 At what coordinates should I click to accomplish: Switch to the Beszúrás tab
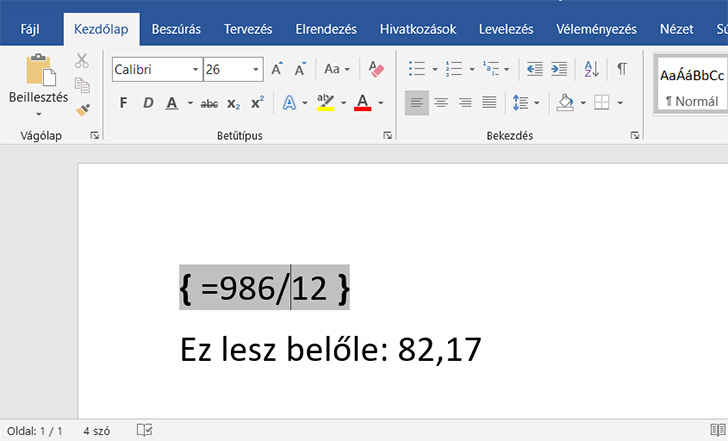pyautogui.click(x=175, y=29)
